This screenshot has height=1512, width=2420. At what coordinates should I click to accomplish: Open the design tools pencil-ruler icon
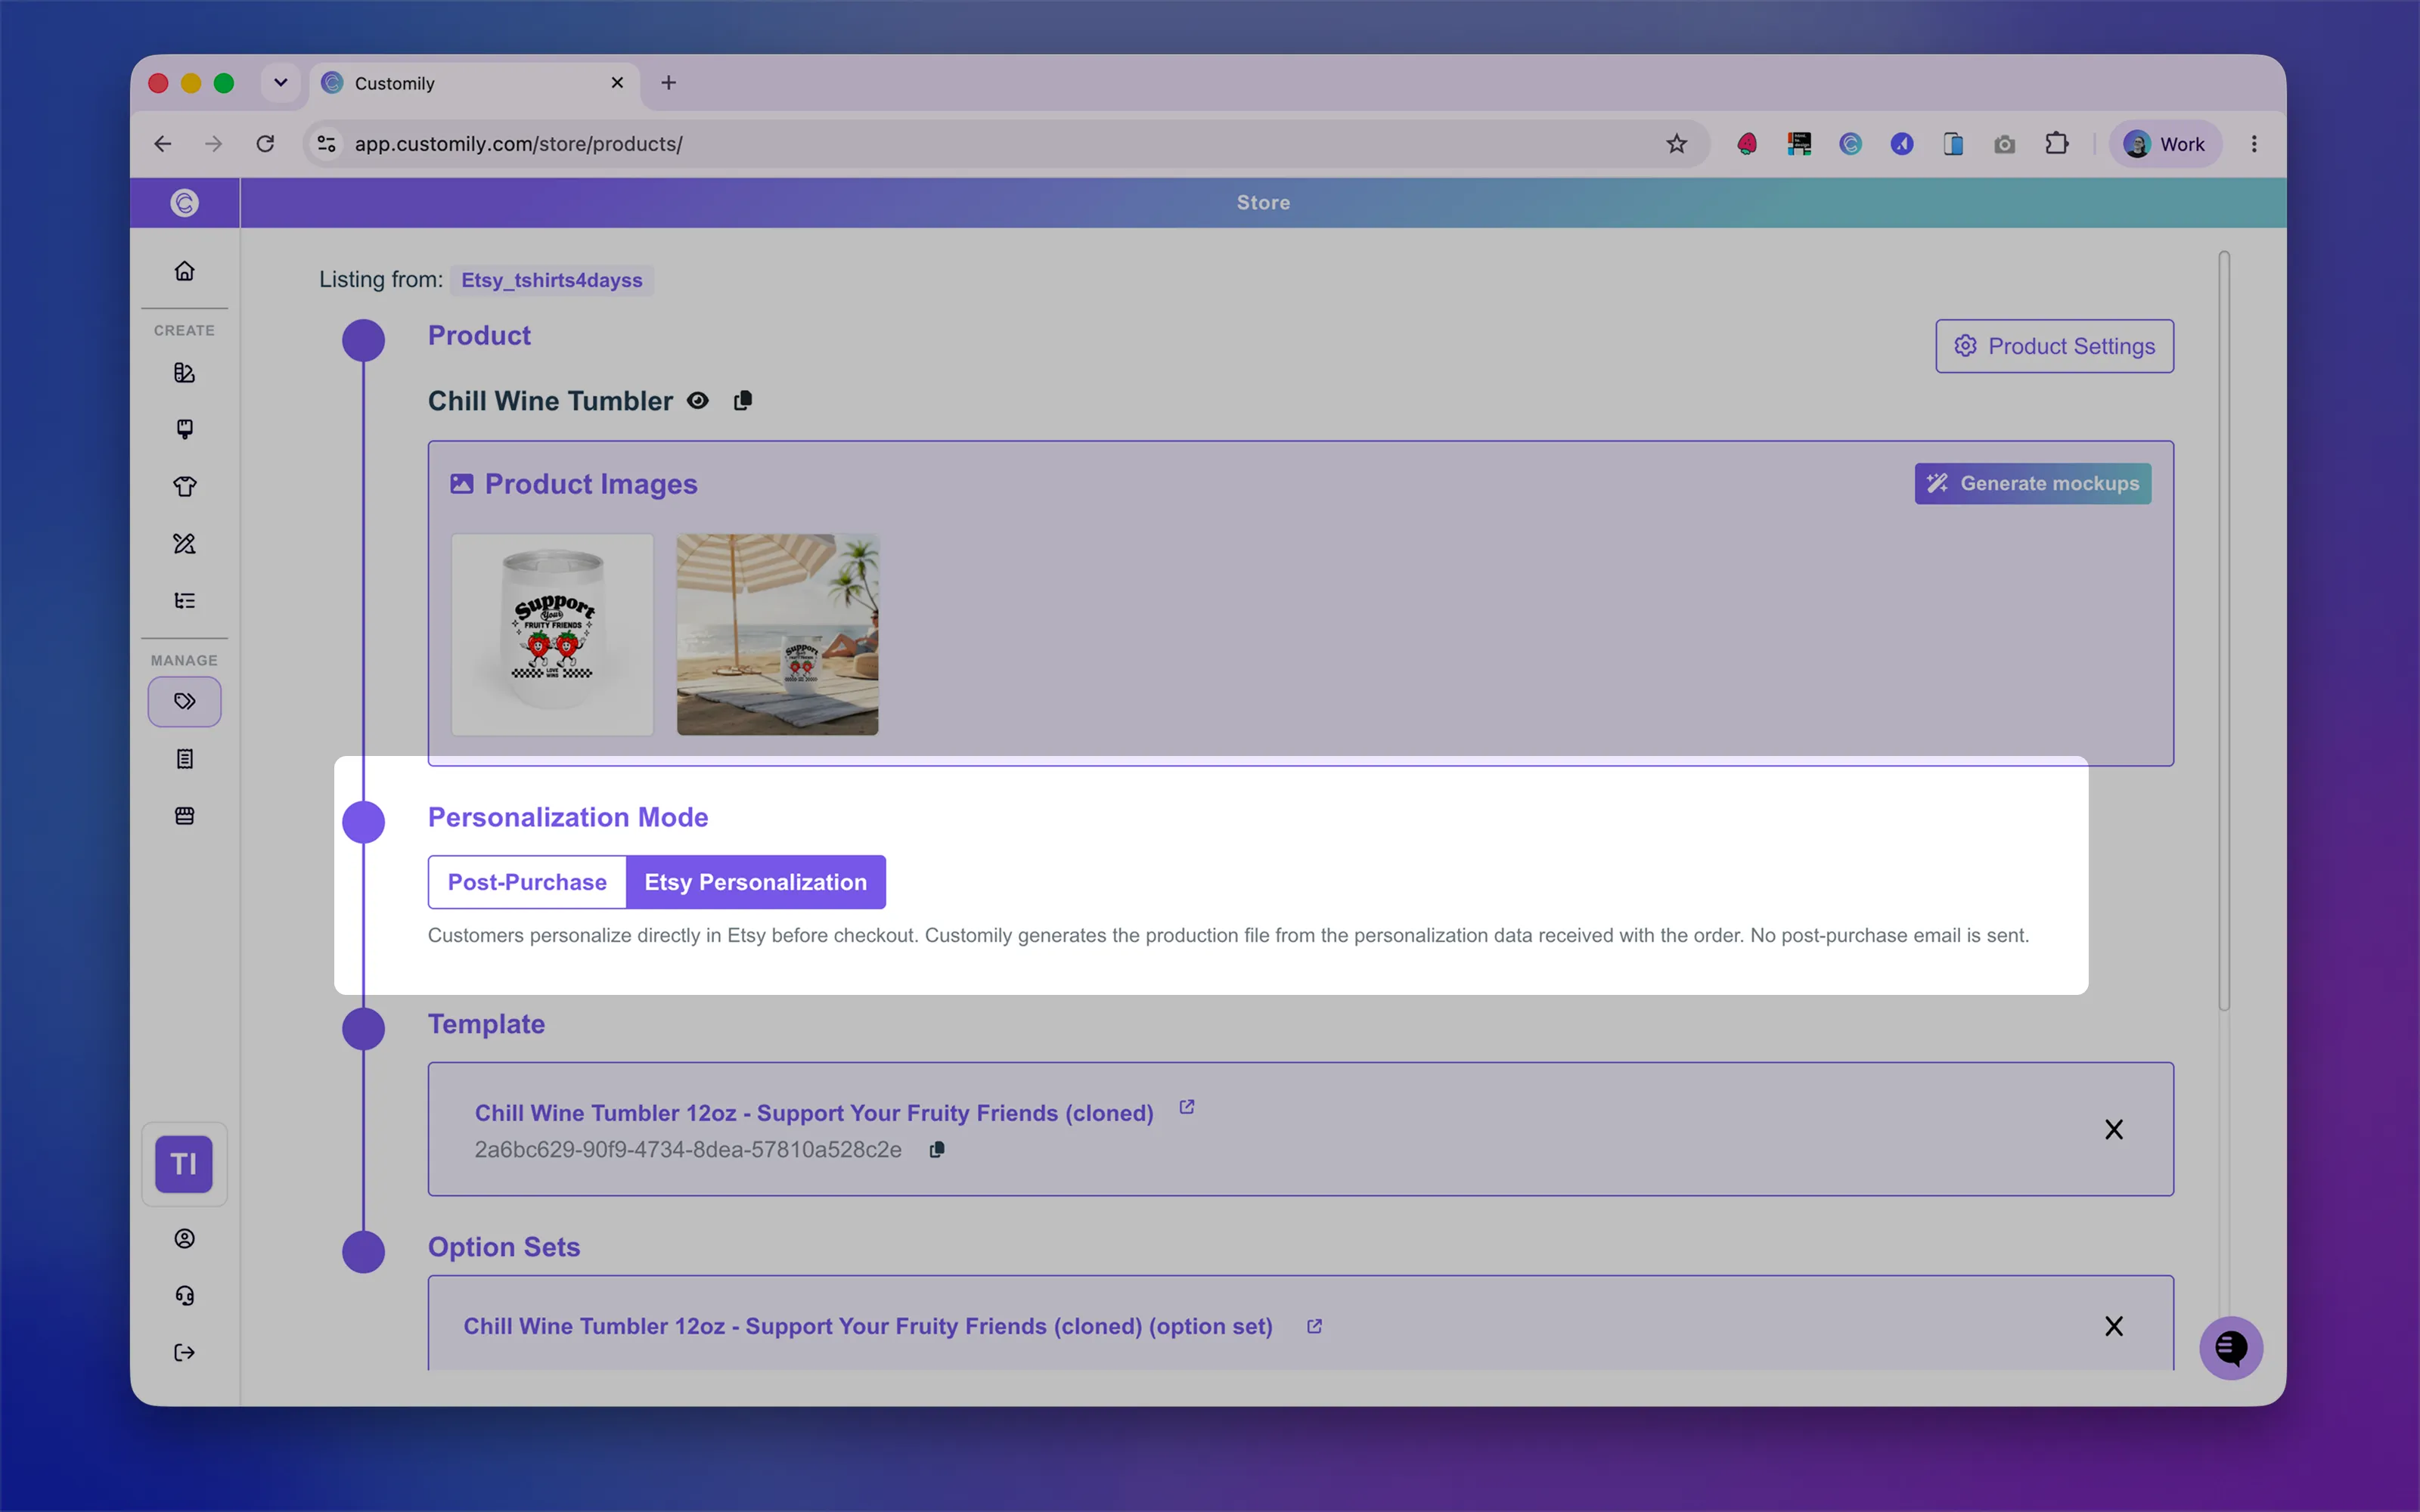185,543
